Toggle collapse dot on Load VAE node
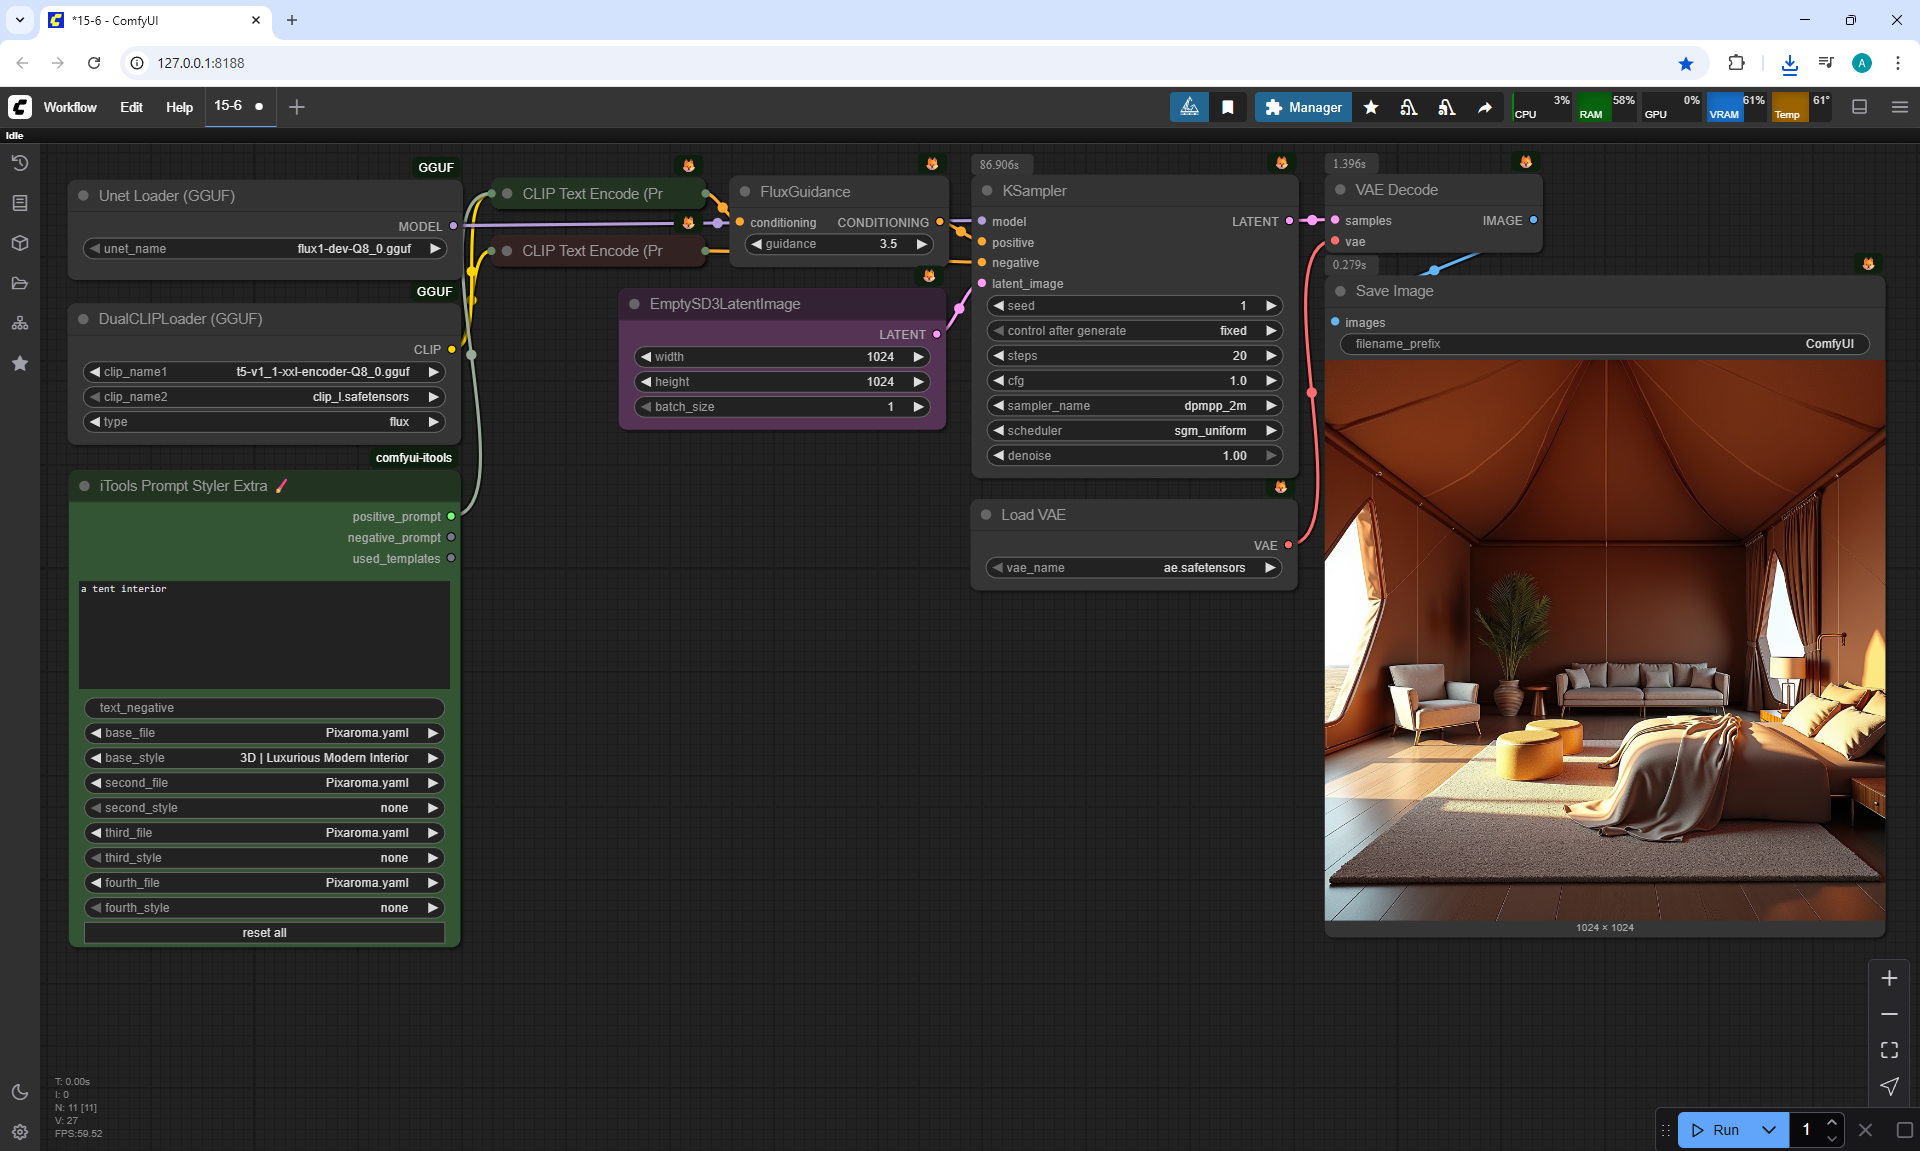Screen dimensions: 1920x1151 click(x=986, y=515)
